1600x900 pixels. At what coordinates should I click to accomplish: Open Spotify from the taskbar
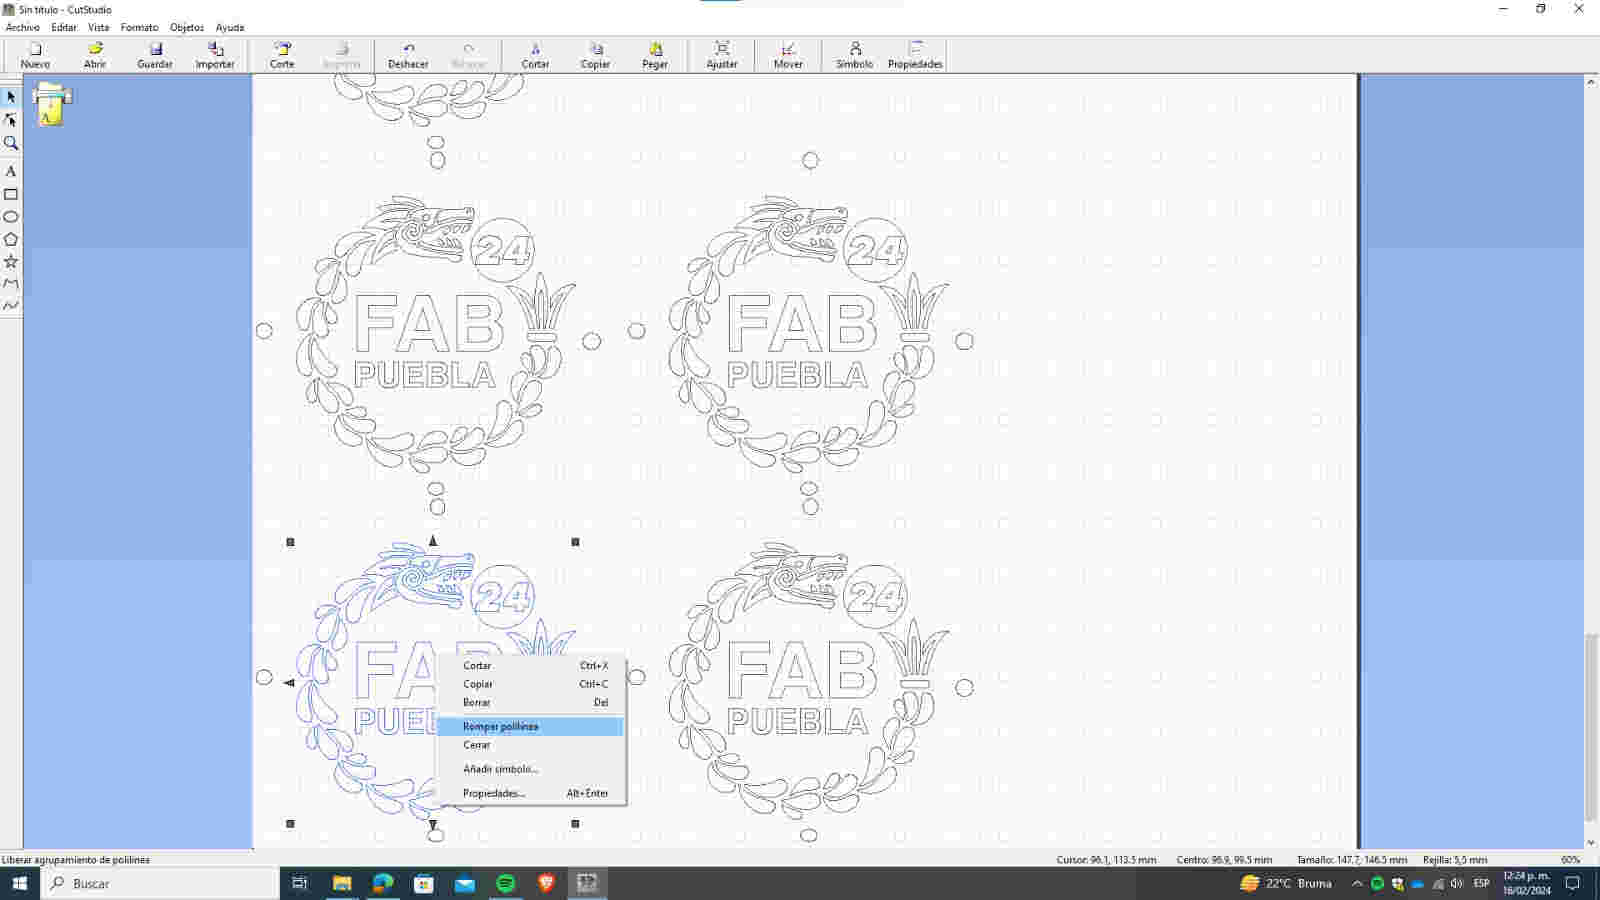click(505, 883)
